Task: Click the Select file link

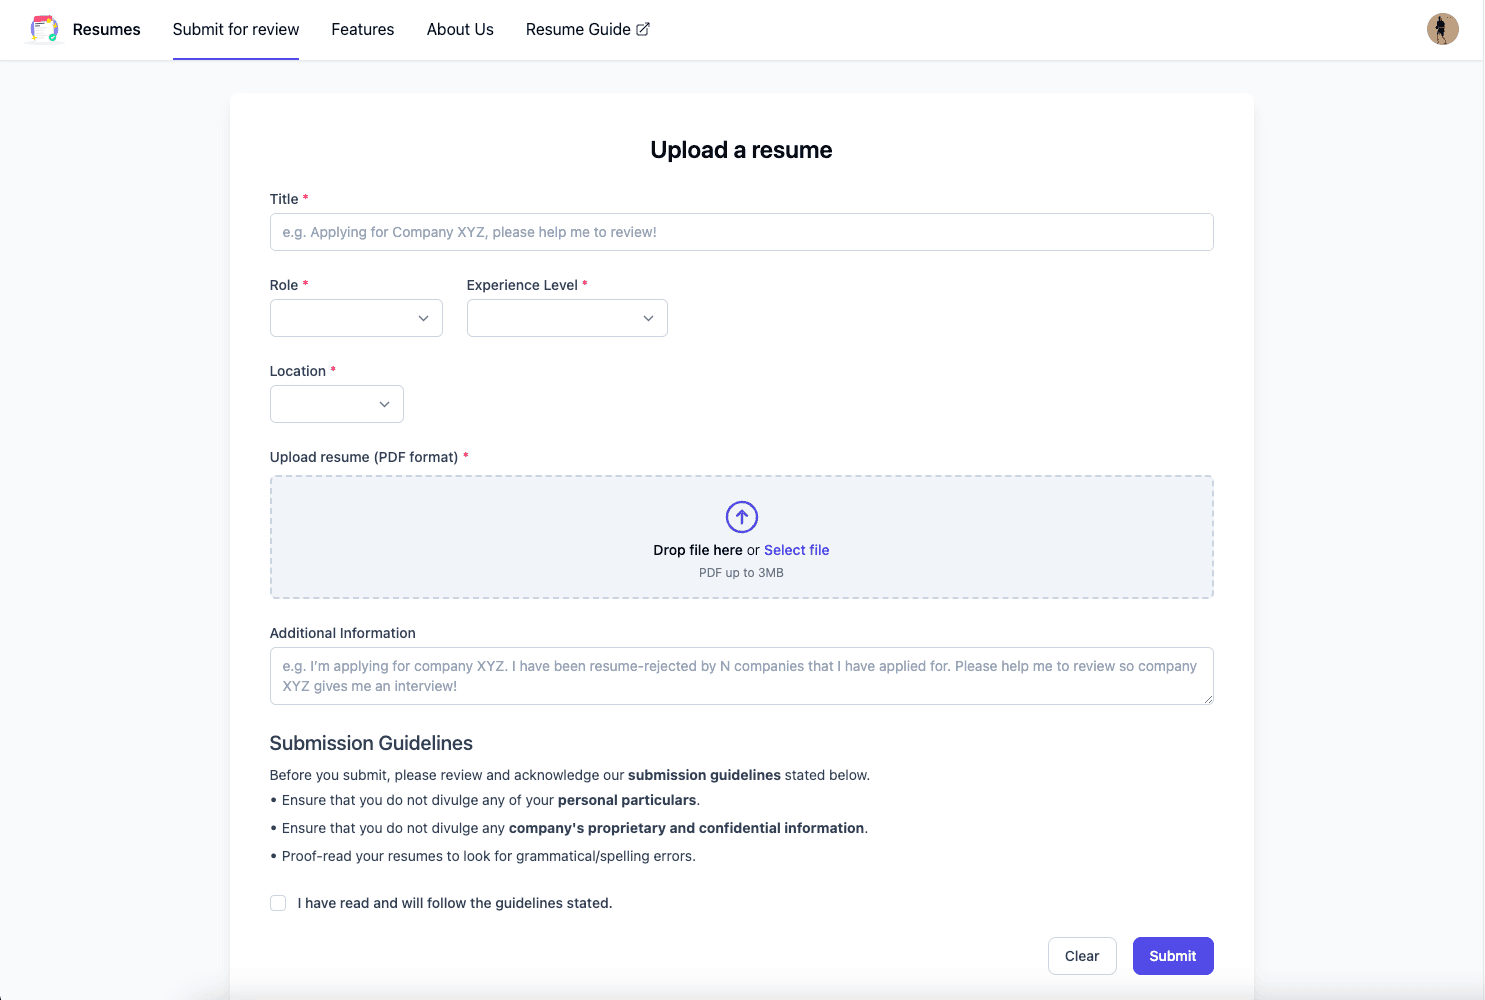Action: (796, 550)
